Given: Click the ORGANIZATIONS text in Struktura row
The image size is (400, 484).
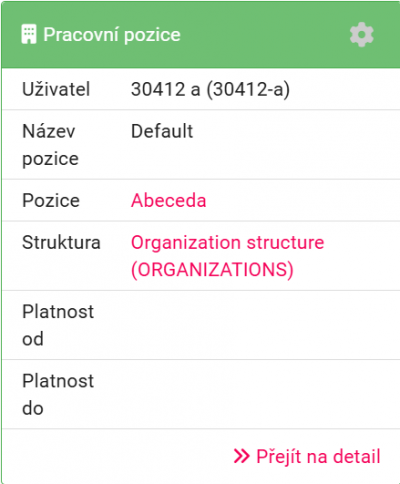Looking at the screenshot, I should pyautogui.click(x=212, y=269).
